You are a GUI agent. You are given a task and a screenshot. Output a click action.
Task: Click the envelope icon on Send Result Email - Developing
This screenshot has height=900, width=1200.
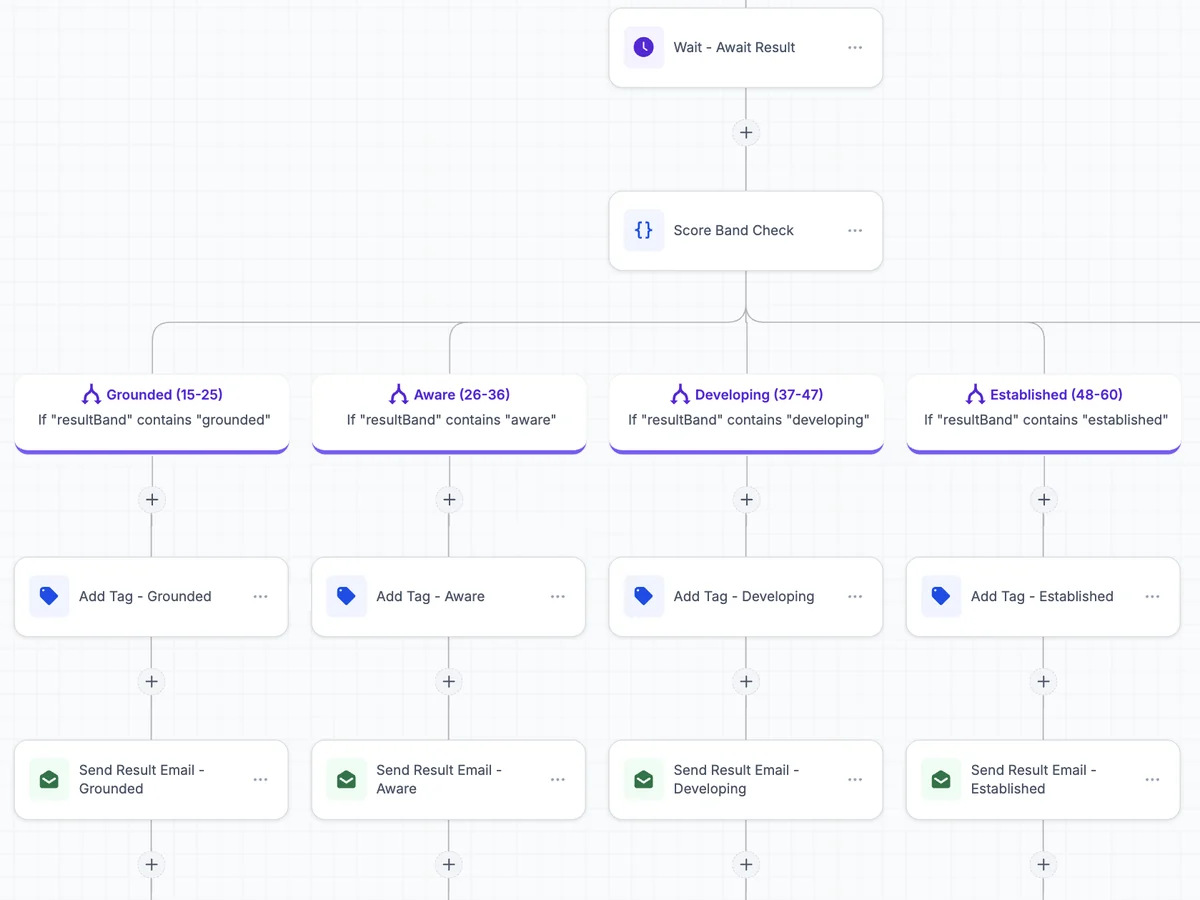(x=644, y=779)
